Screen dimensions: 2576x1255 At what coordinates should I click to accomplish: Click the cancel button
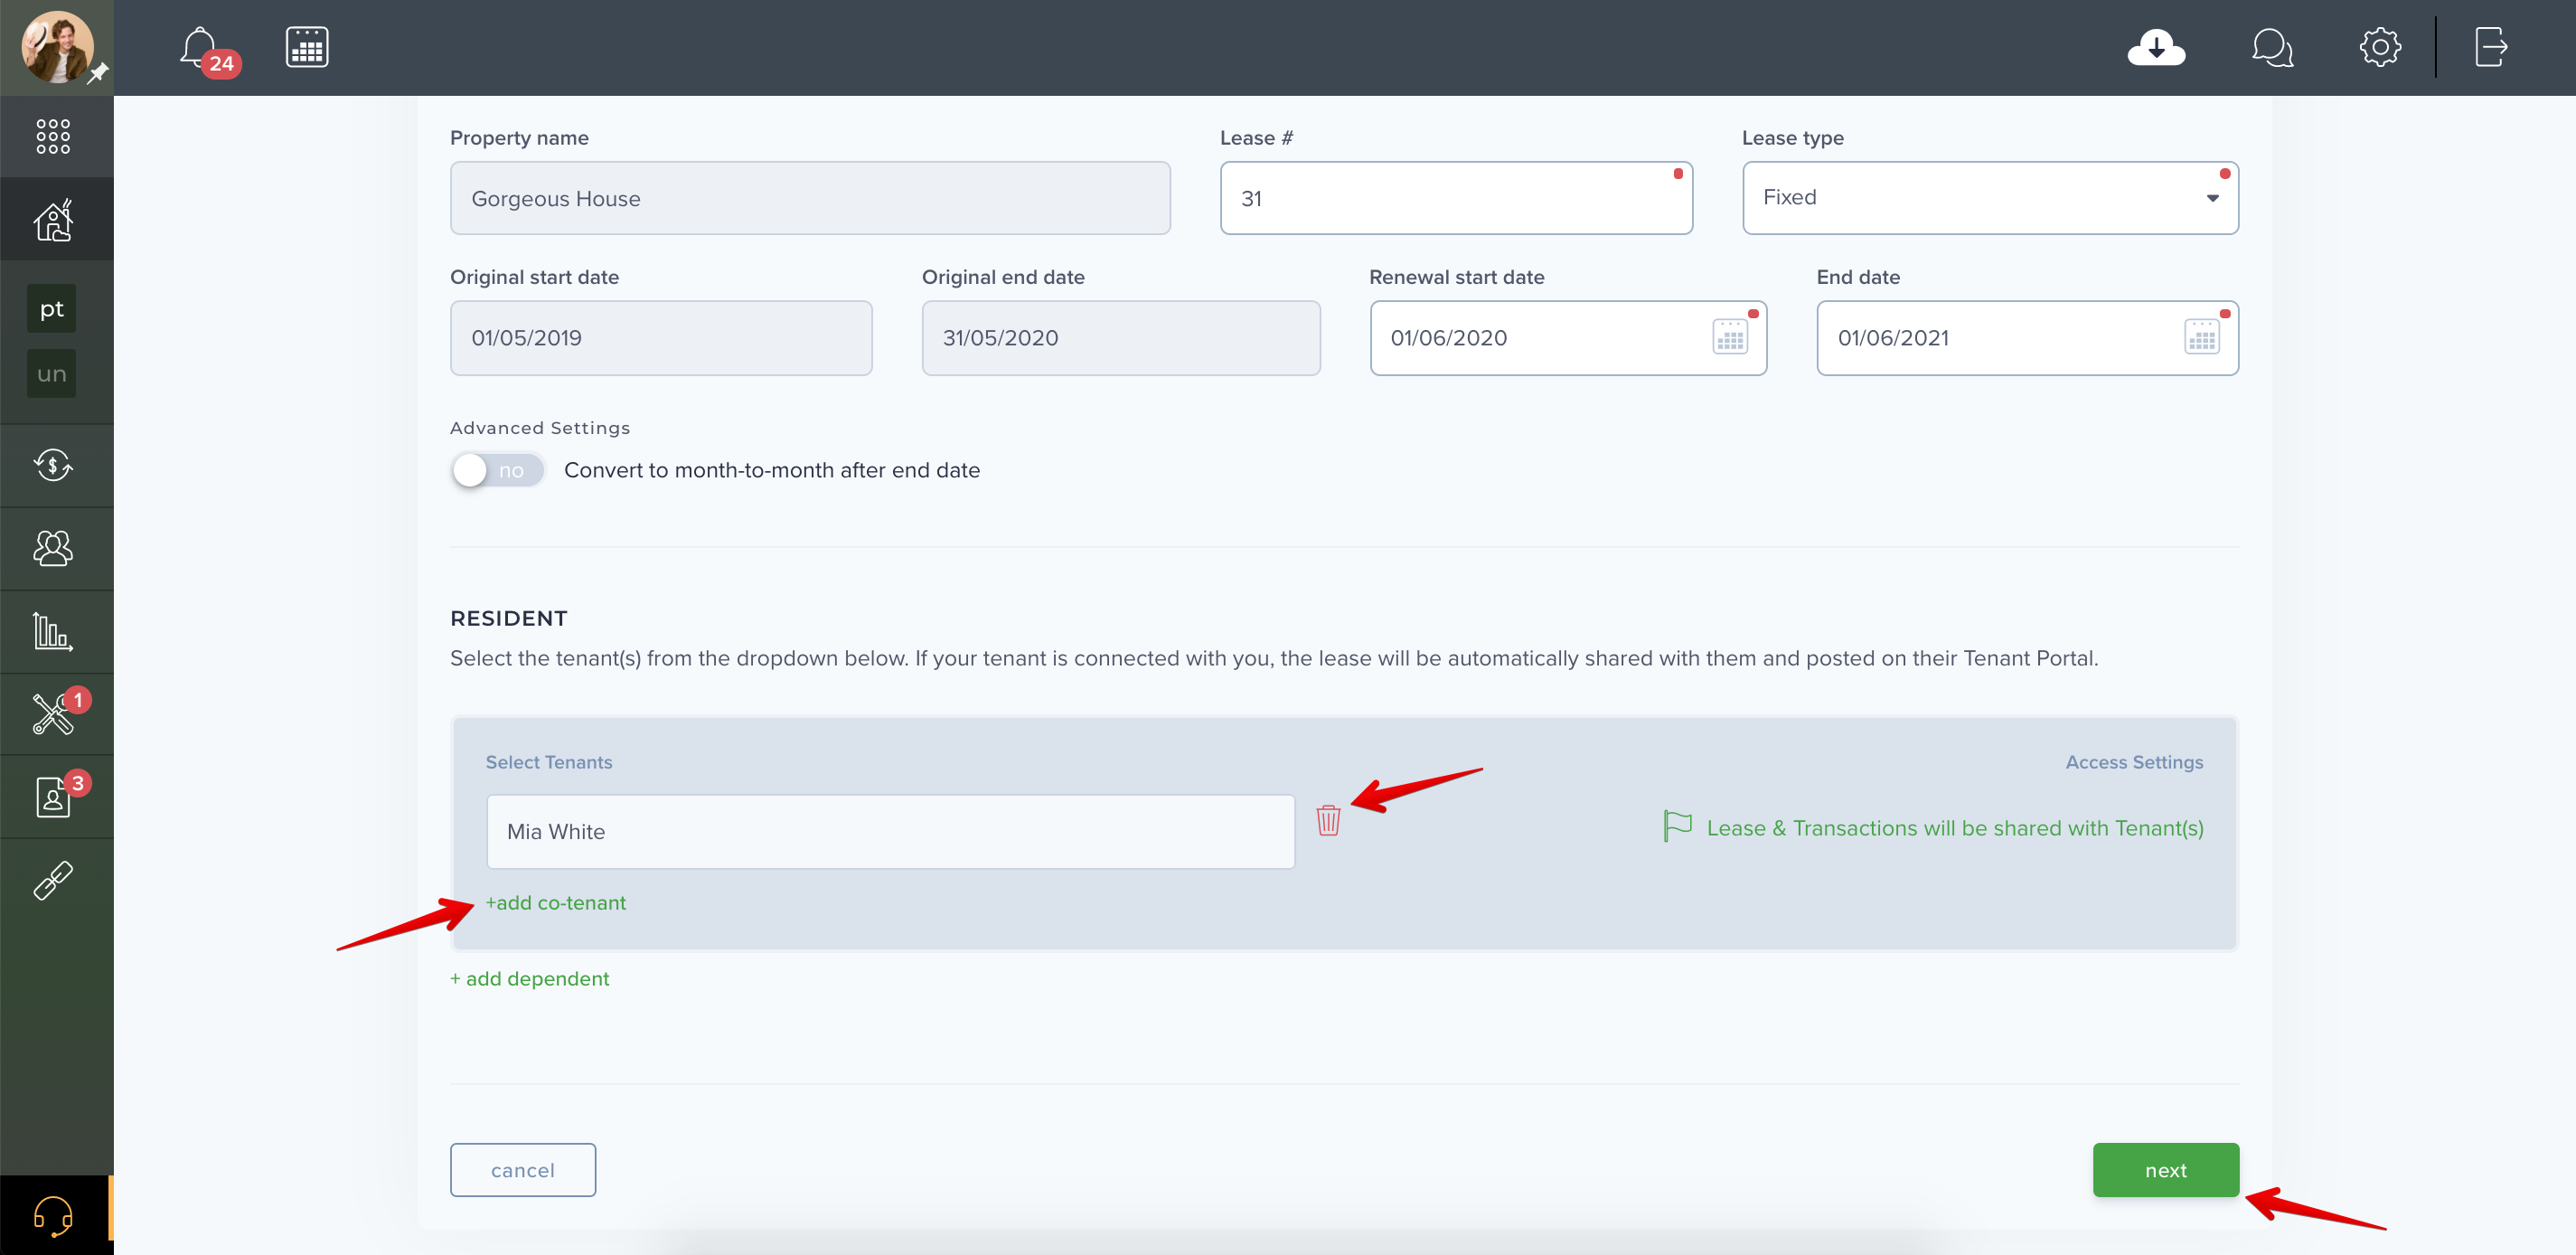523,1170
